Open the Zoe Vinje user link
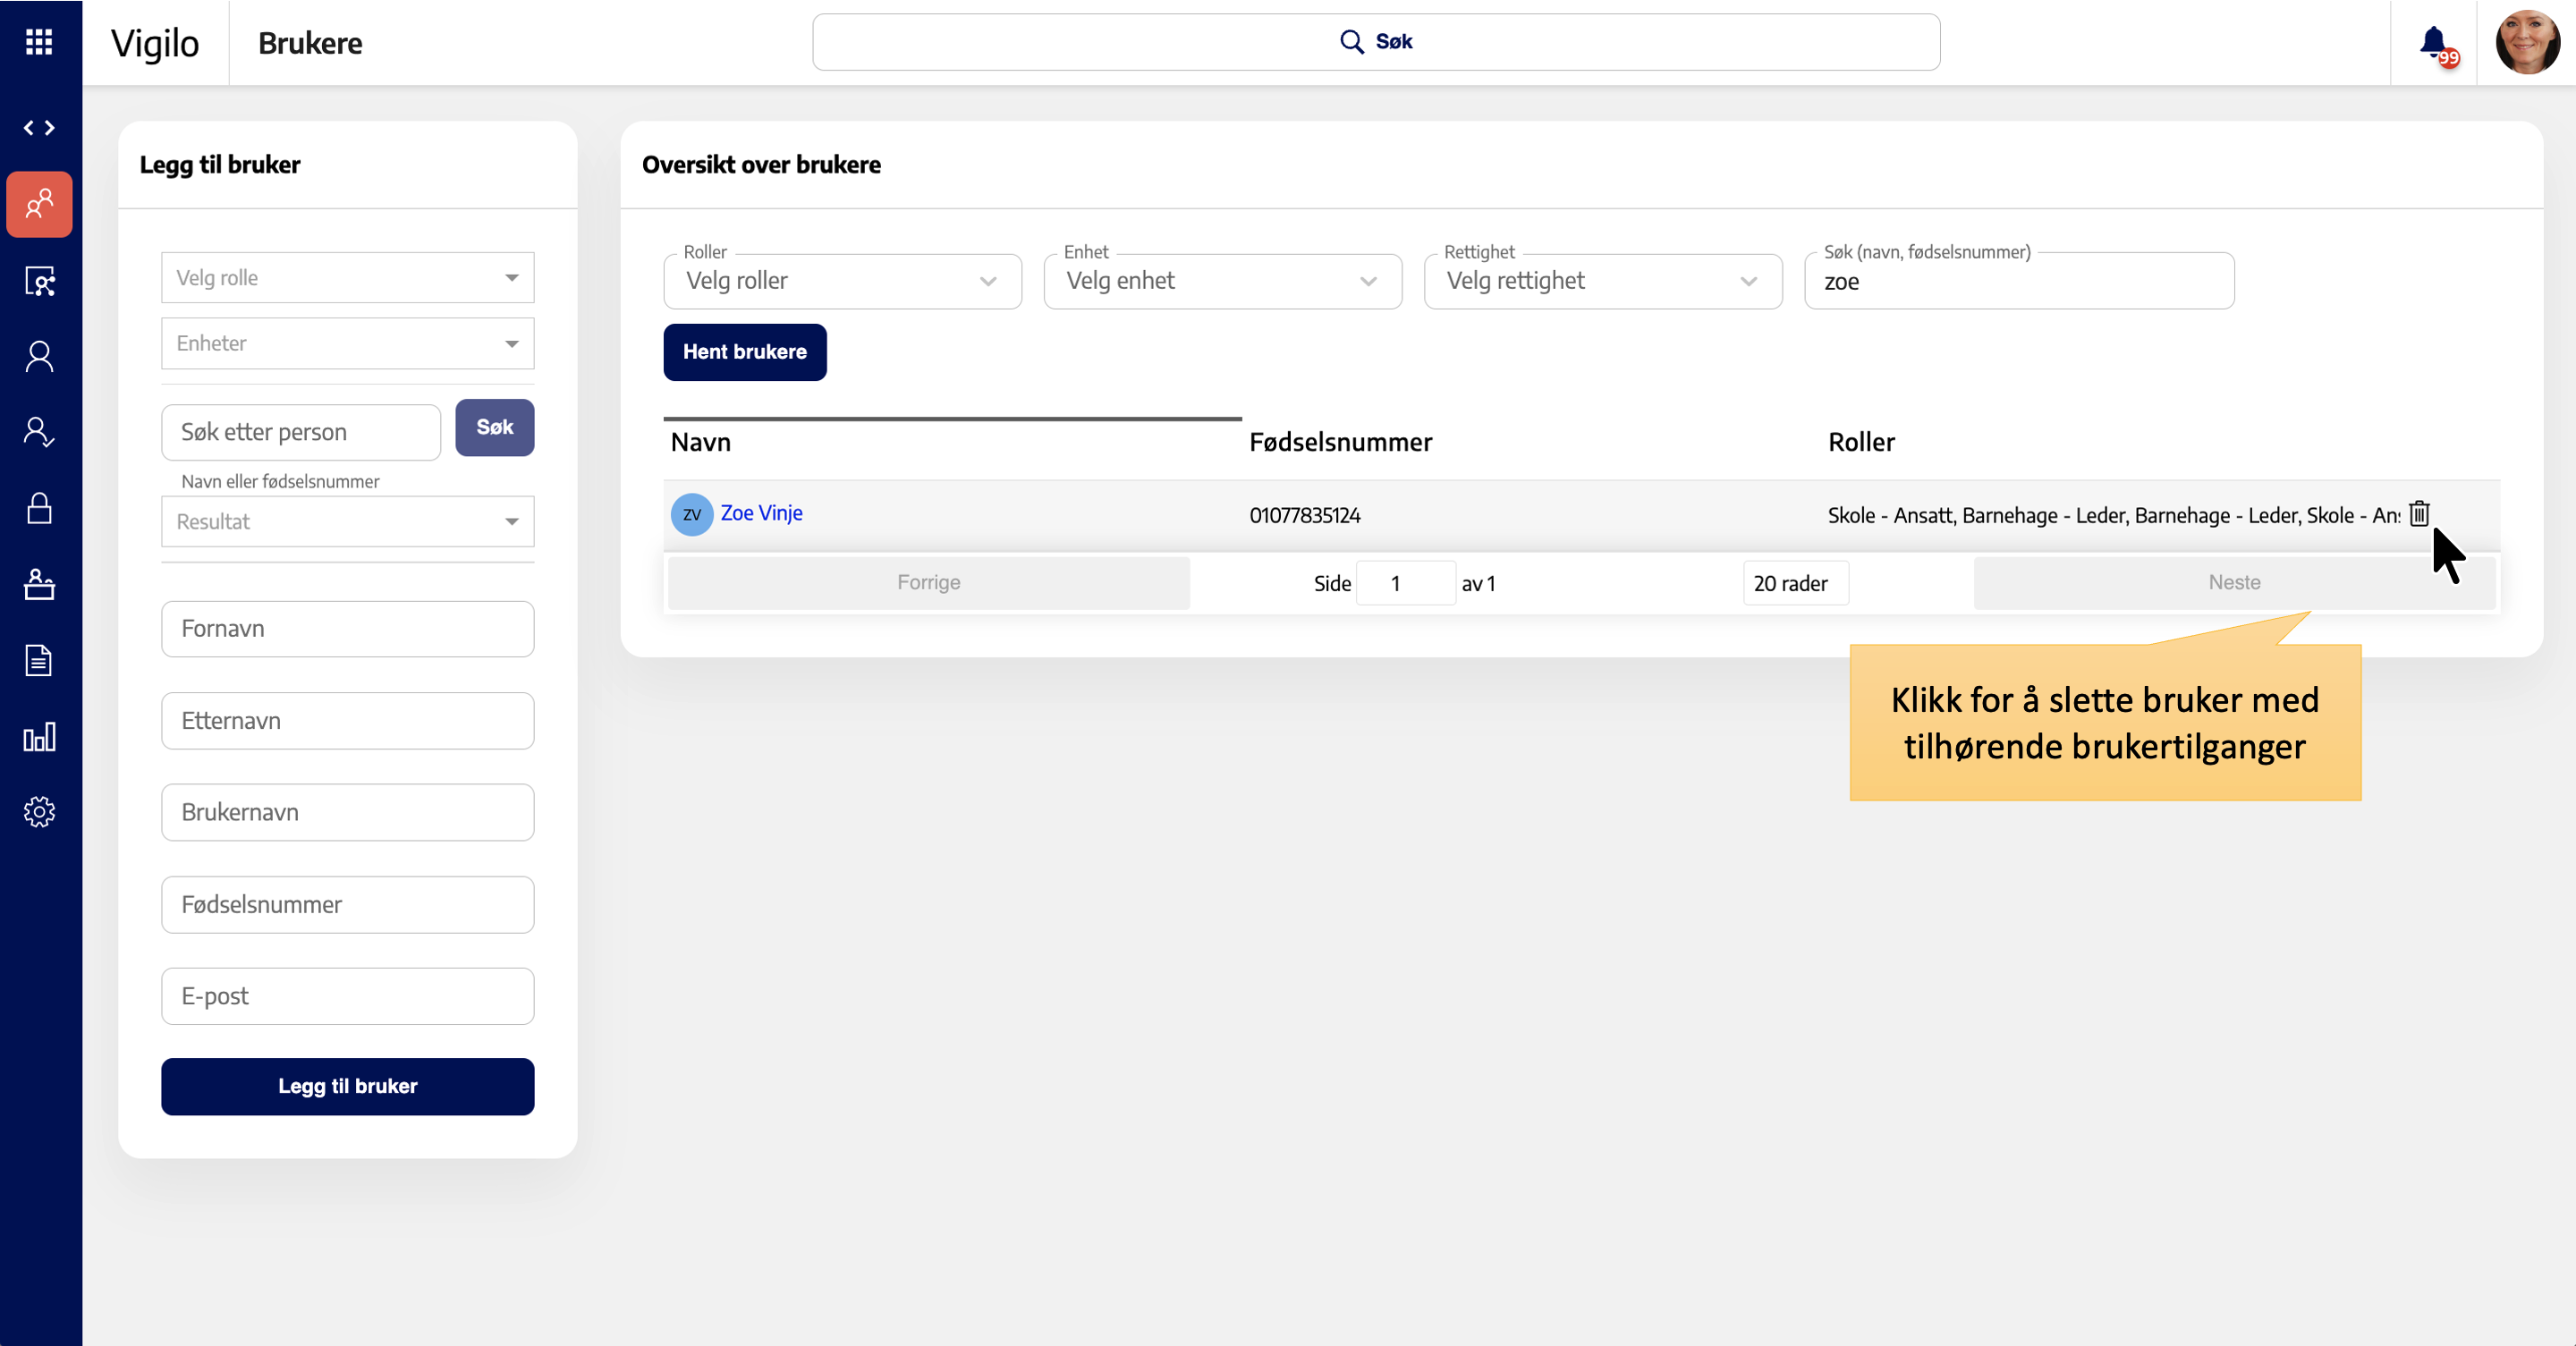Image resolution: width=2576 pixels, height=1346 pixels. 761,513
